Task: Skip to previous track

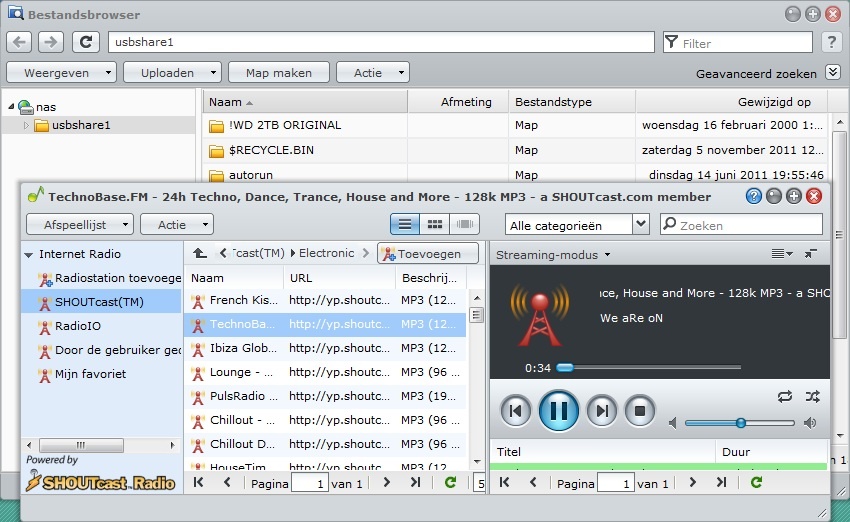Action: point(515,411)
